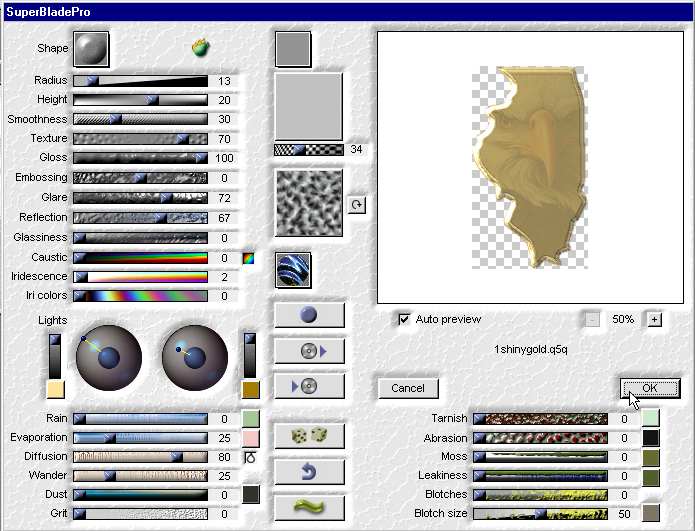Open the green Rain color swatch
Image resolution: width=695 pixels, height=531 pixels.
click(251, 419)
